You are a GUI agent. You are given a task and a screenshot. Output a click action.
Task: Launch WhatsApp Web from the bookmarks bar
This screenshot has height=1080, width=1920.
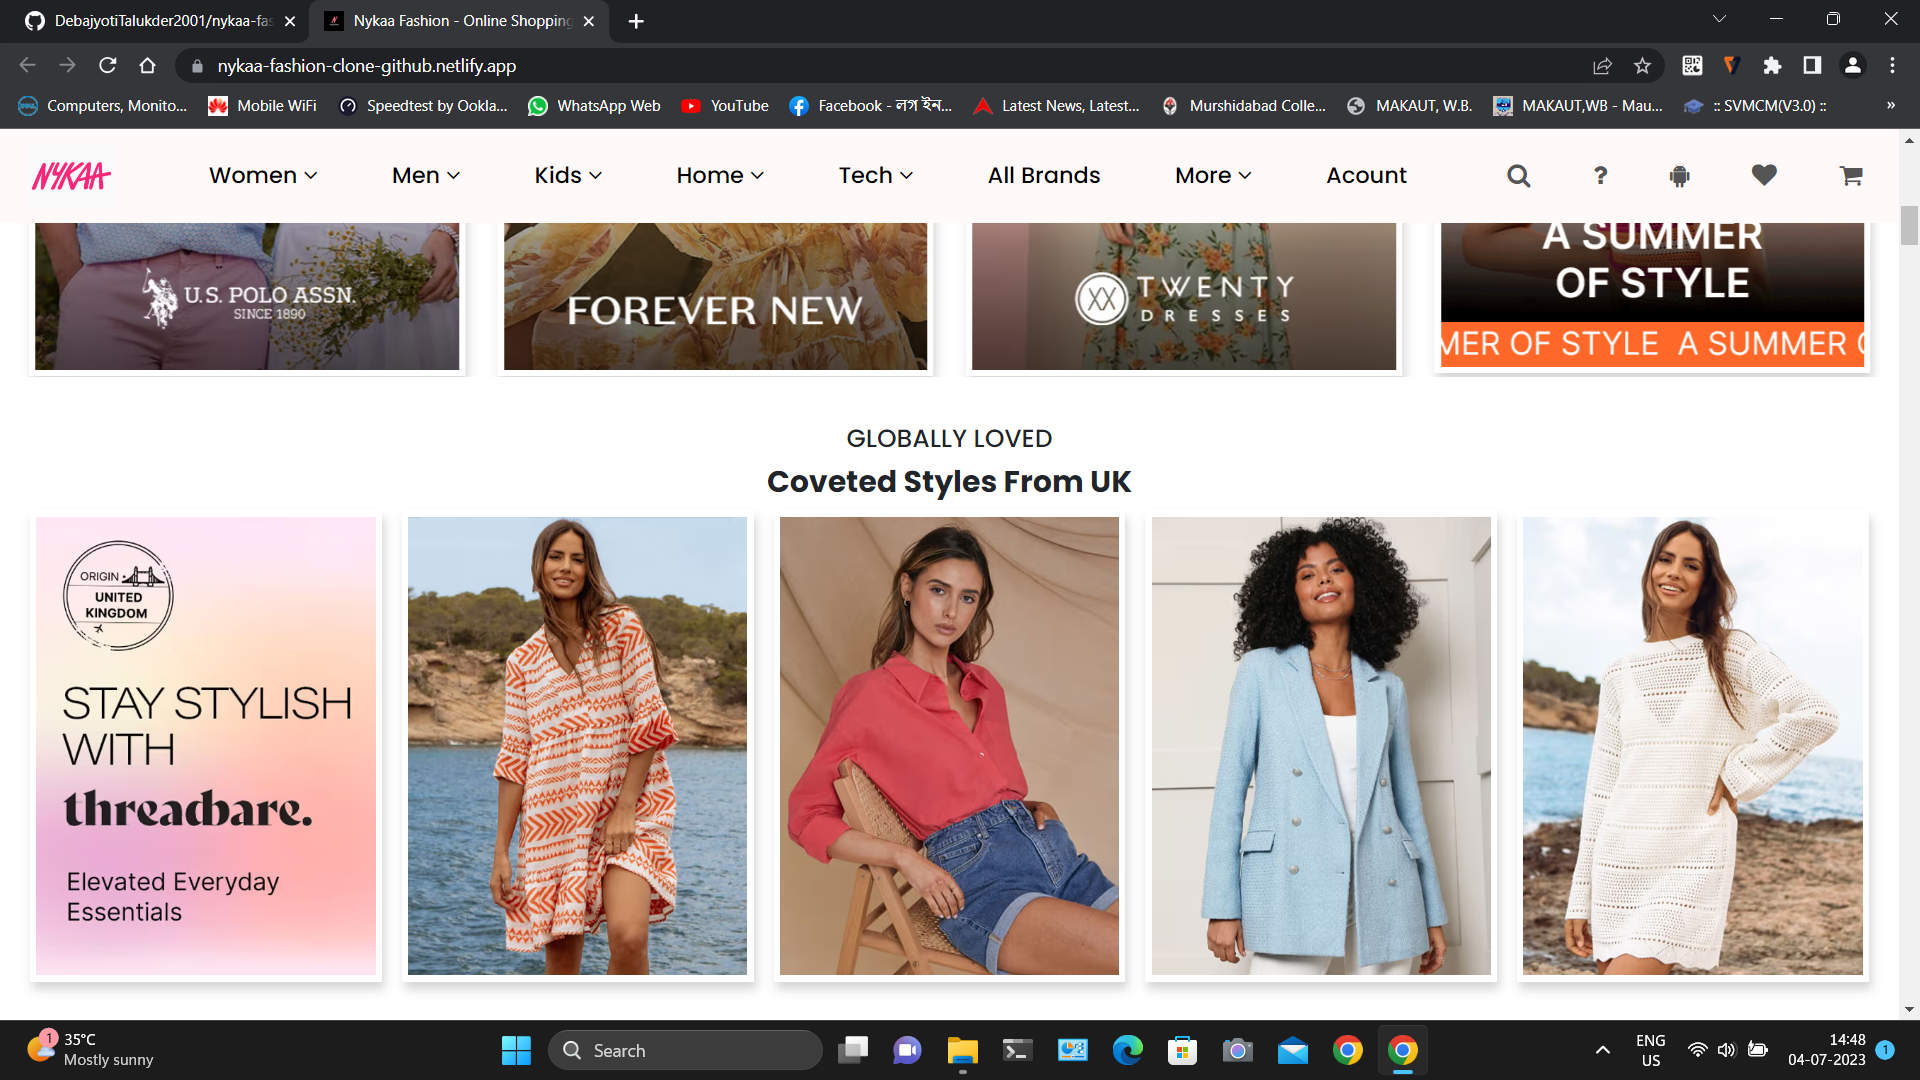click(x=594, y=105)
